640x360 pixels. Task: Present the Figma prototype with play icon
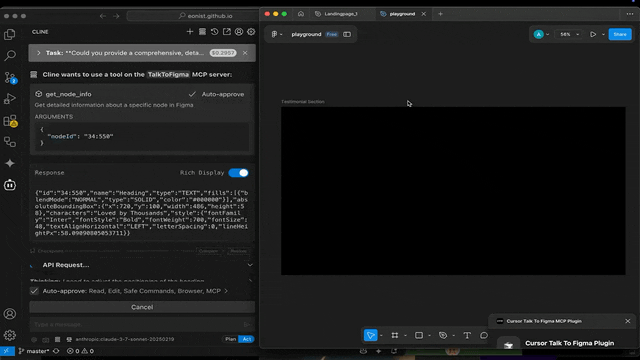pyautogui.click(x=593, y=34)
